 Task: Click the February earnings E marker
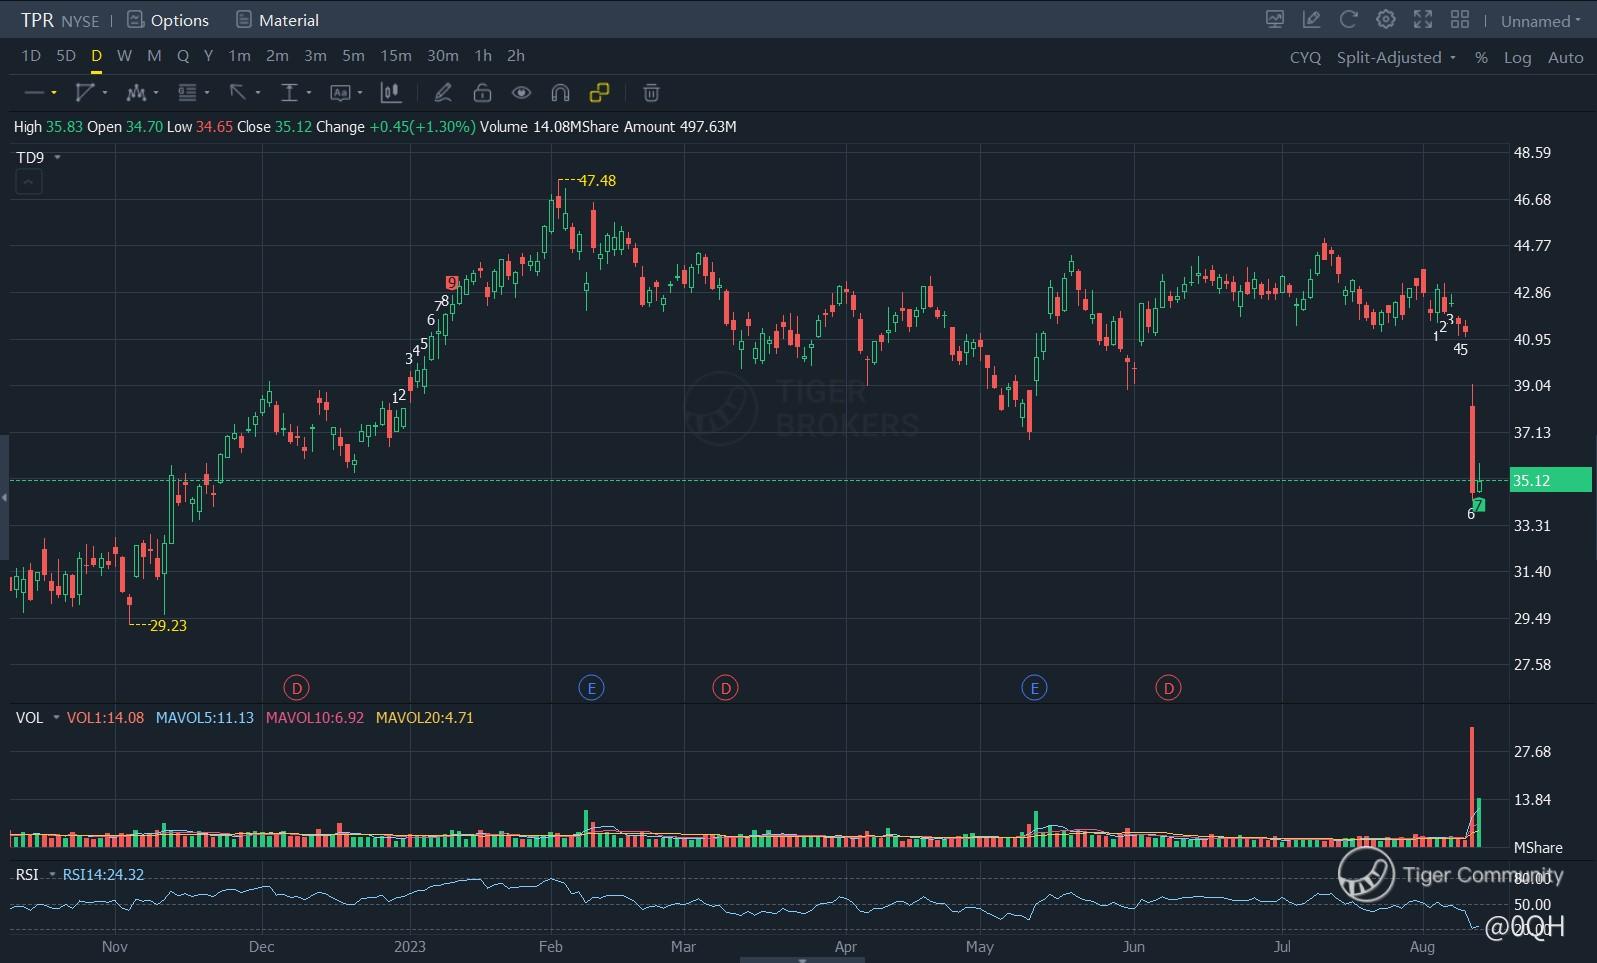[x=591, y=688]
